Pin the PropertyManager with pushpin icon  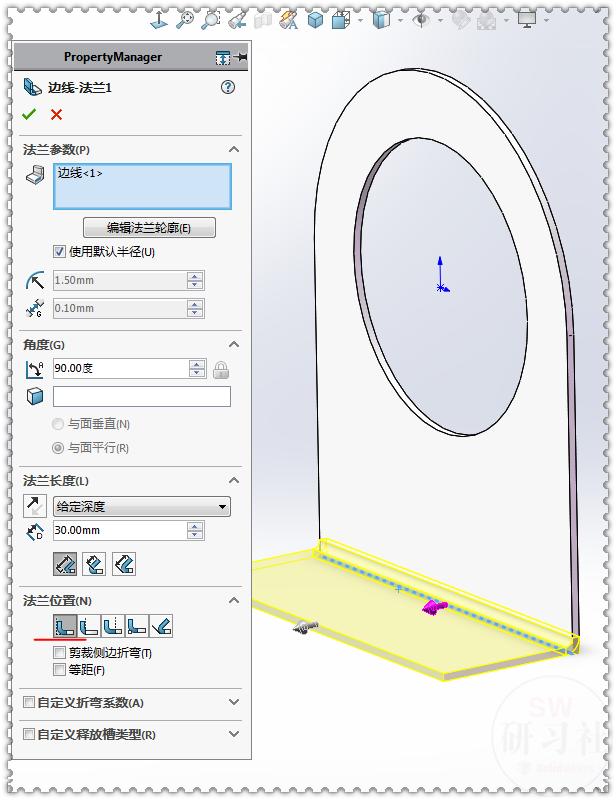tap(240, 57)
